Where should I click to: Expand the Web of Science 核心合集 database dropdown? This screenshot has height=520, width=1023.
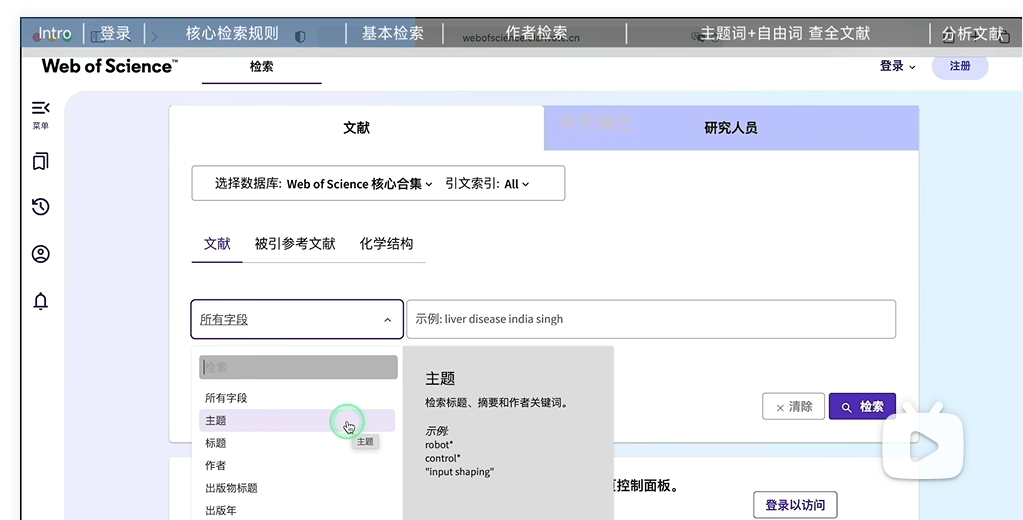[x=359, y=184]
